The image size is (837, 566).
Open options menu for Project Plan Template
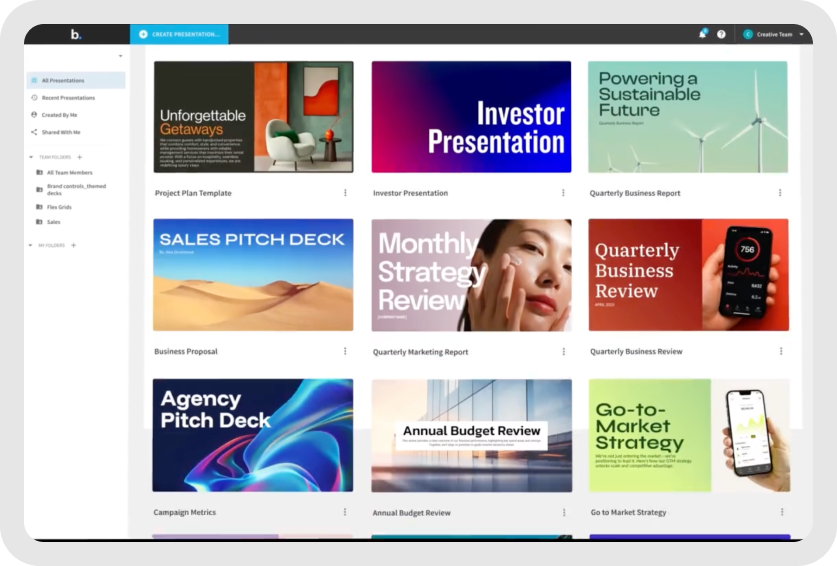click(345, 193)
